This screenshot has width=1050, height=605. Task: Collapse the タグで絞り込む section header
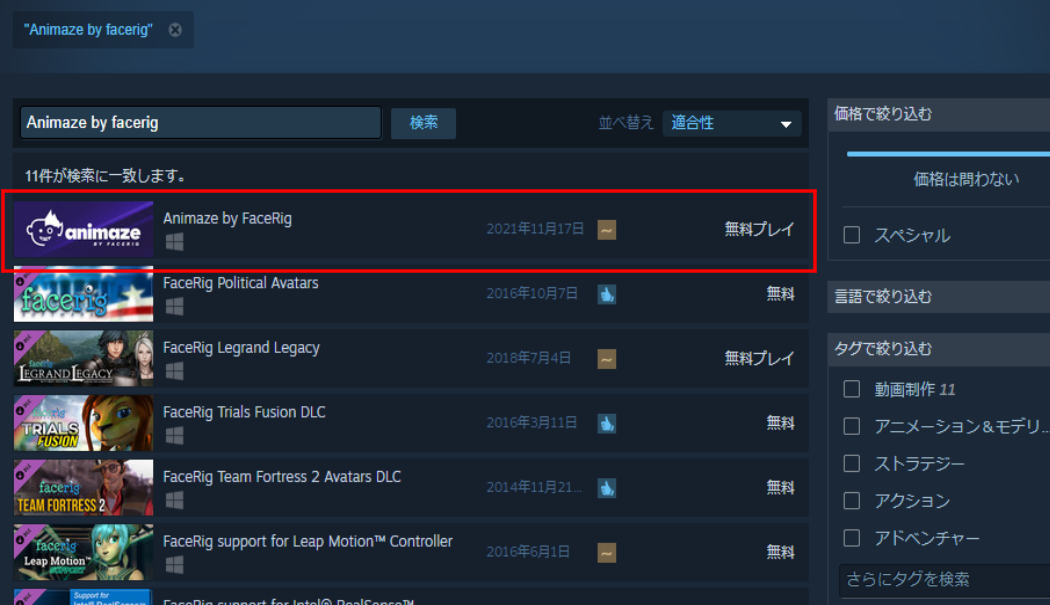tap(939, 349)
